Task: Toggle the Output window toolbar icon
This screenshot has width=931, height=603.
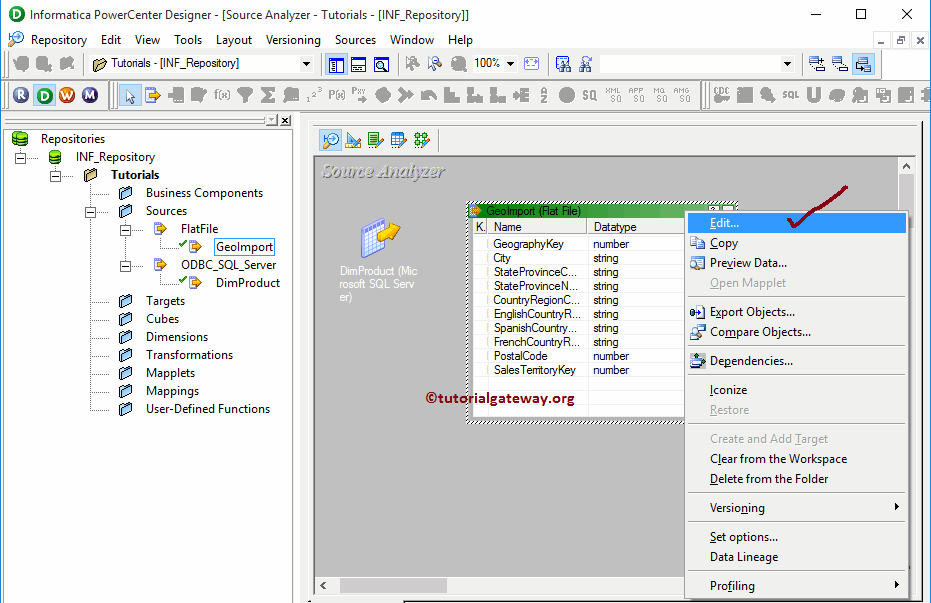Action: (x=359, y=64)
